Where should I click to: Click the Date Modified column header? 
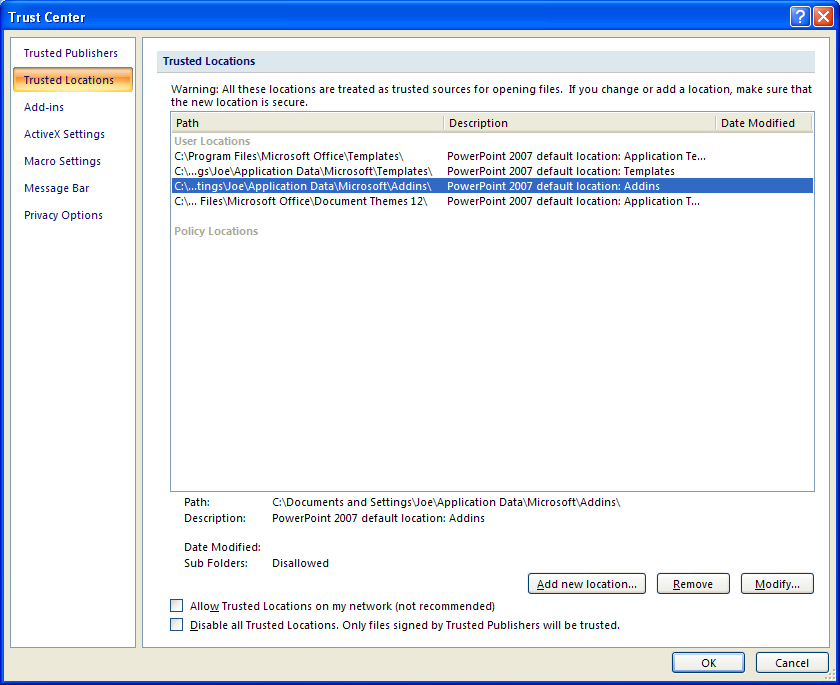click(764, 123)
